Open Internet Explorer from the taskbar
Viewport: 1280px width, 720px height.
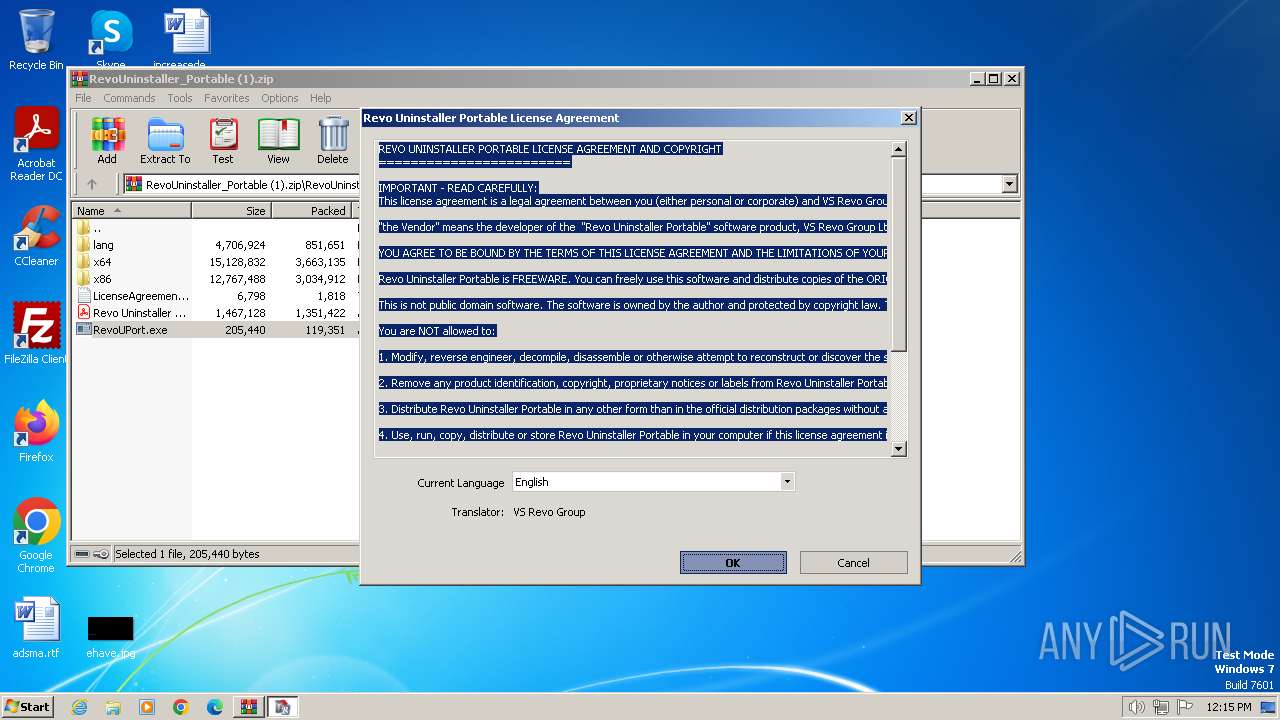click(x=79, y=707)
